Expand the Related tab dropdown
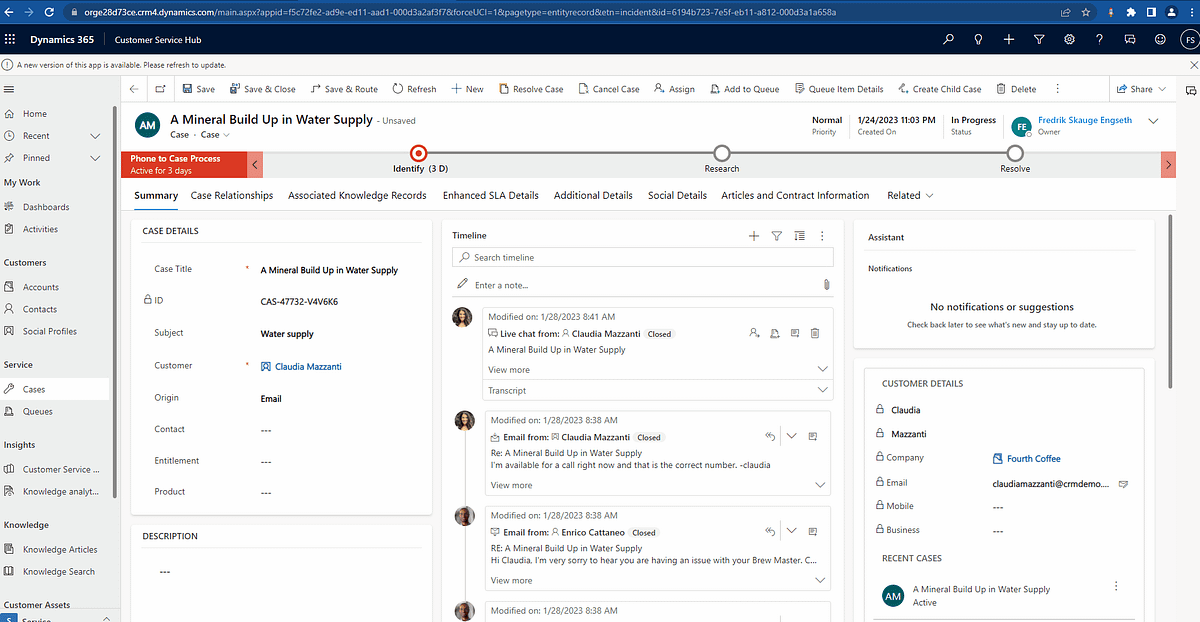 928,195
